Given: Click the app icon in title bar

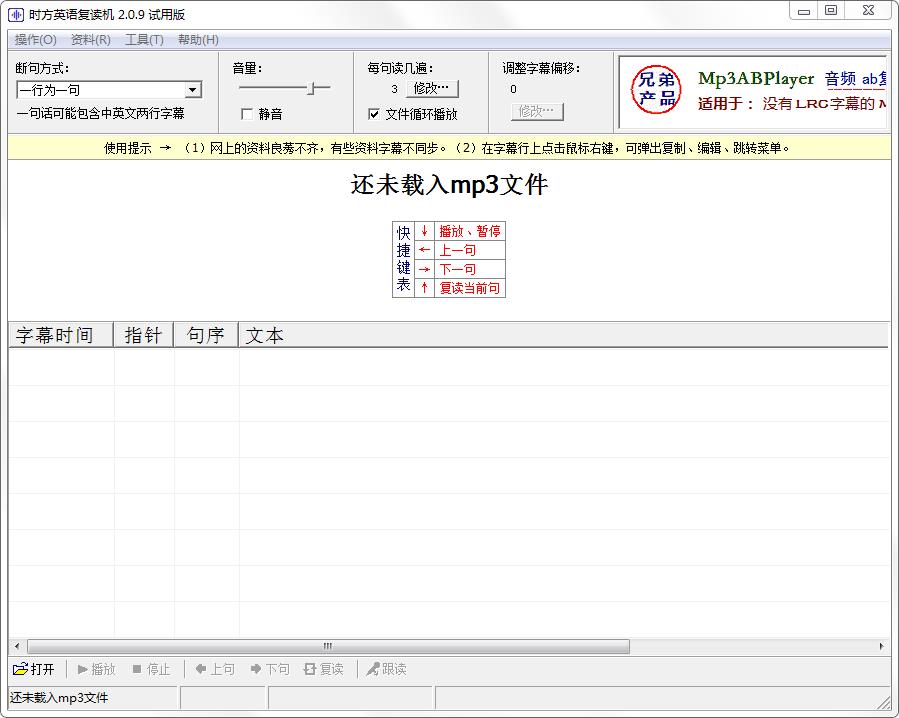Looking at the screenshot, I should (15, 14).
